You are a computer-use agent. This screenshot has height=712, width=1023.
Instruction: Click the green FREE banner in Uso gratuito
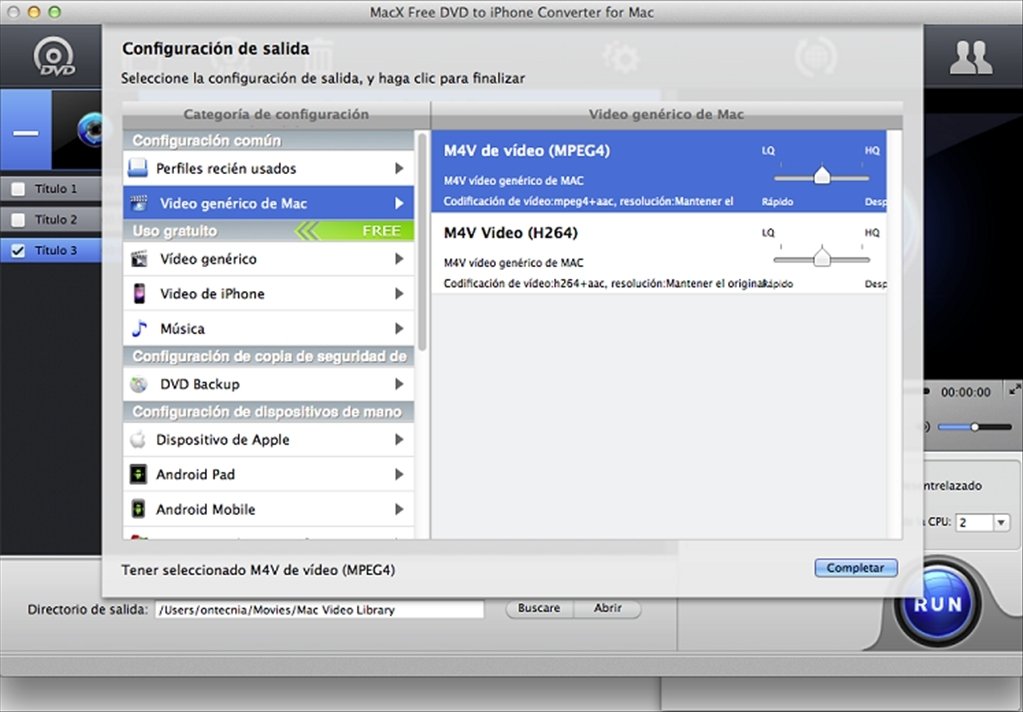pos(354,231)
